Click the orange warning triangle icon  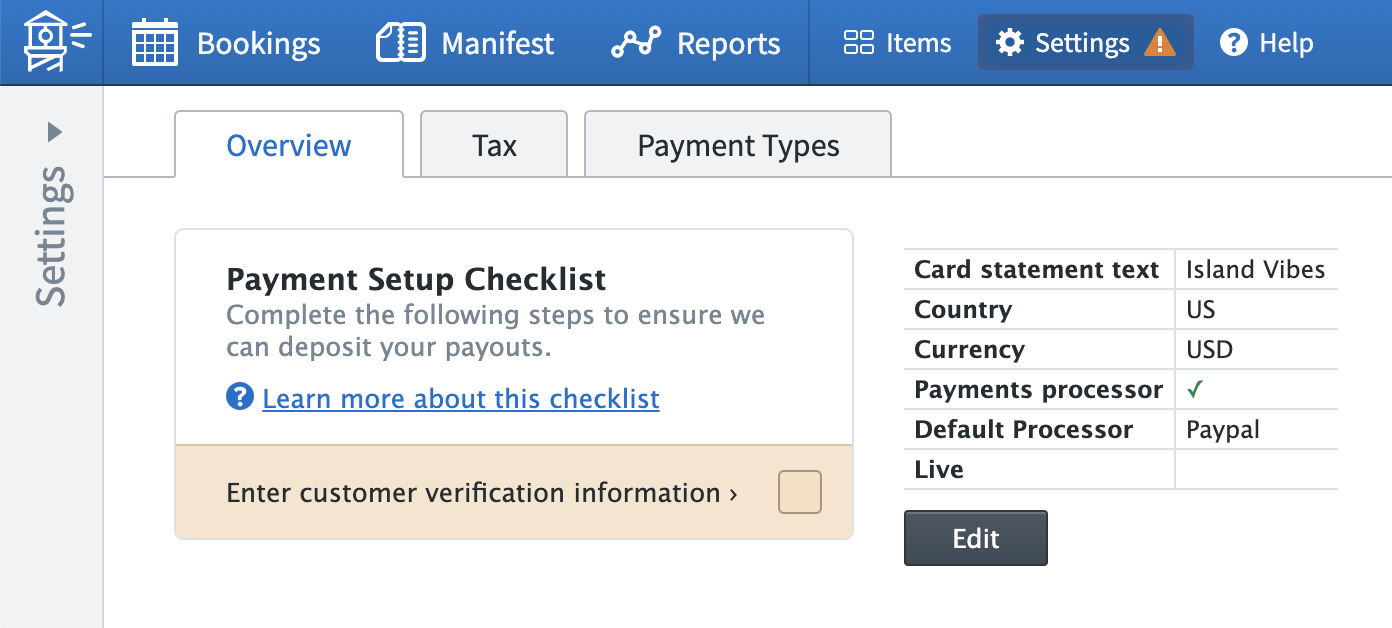(1160, 43)
